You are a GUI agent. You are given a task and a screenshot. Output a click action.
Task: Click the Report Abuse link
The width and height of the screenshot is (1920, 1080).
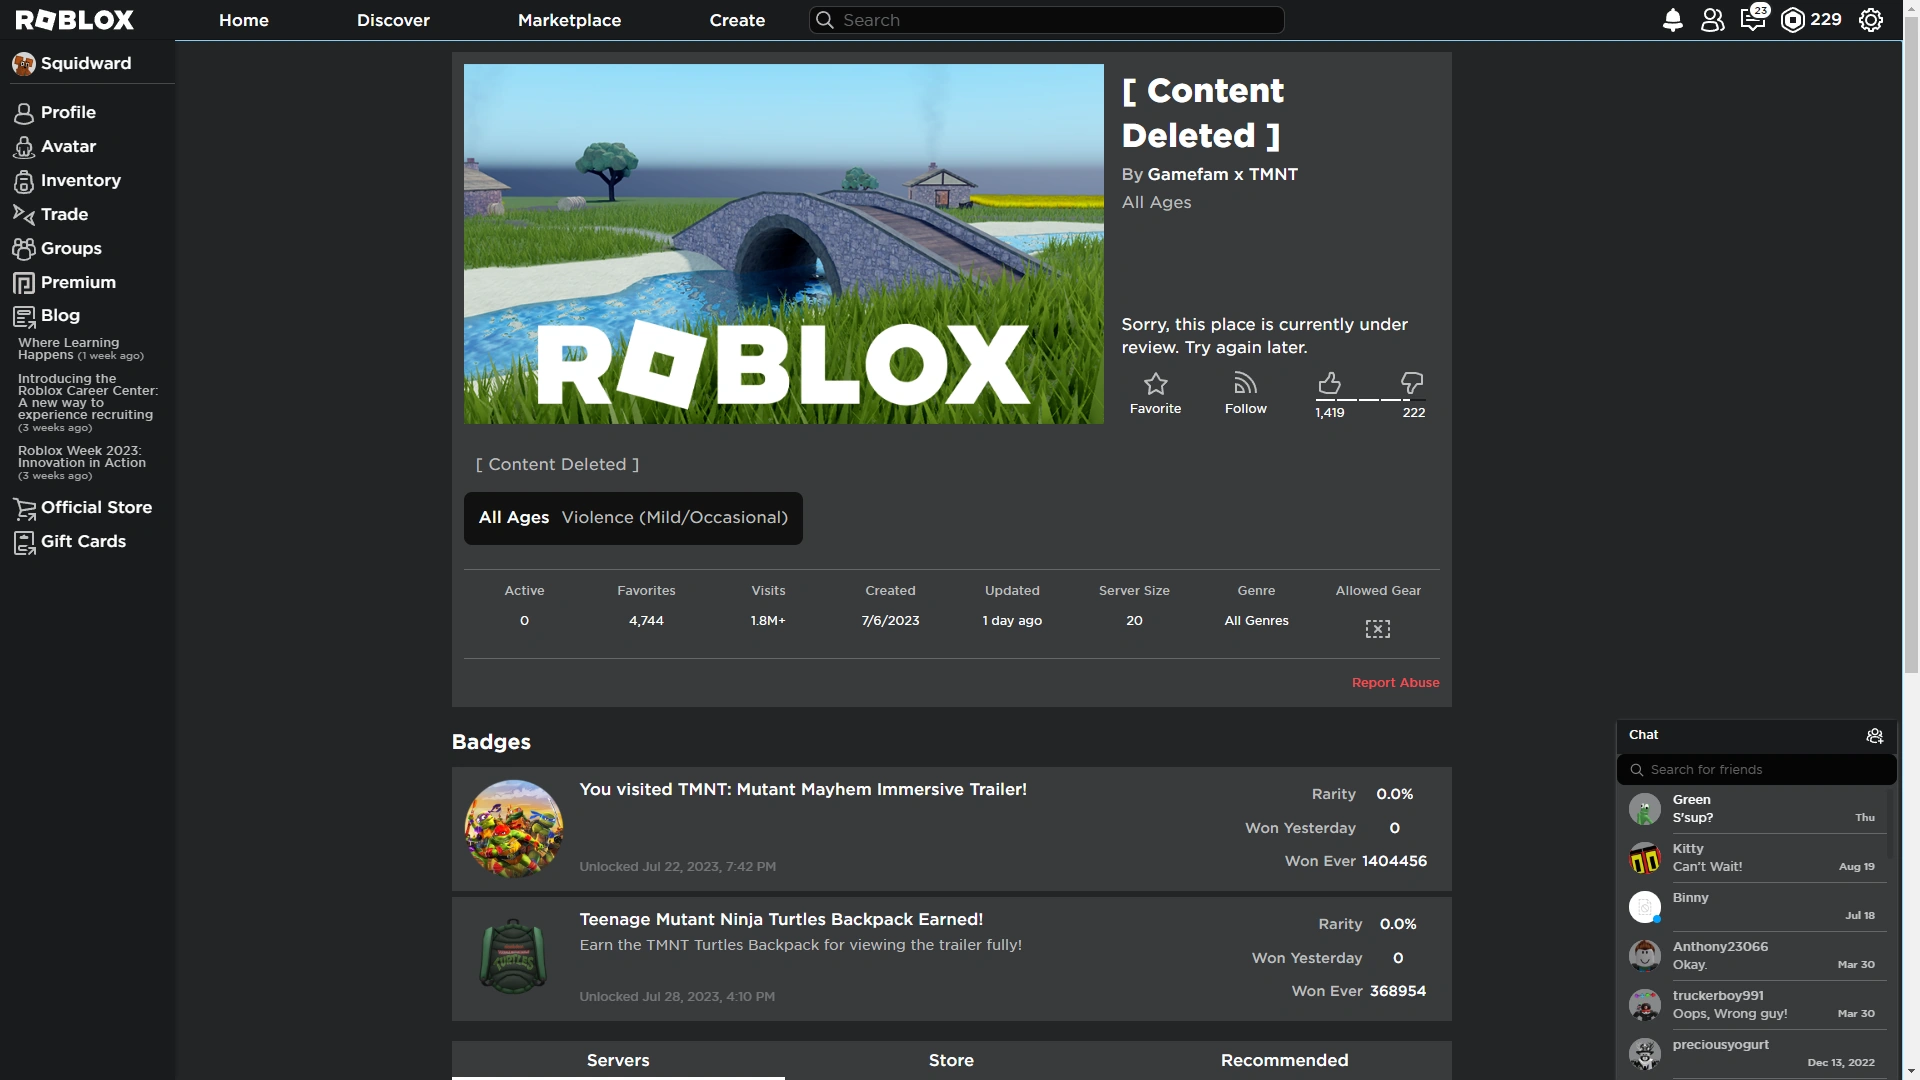(1395, 683)
